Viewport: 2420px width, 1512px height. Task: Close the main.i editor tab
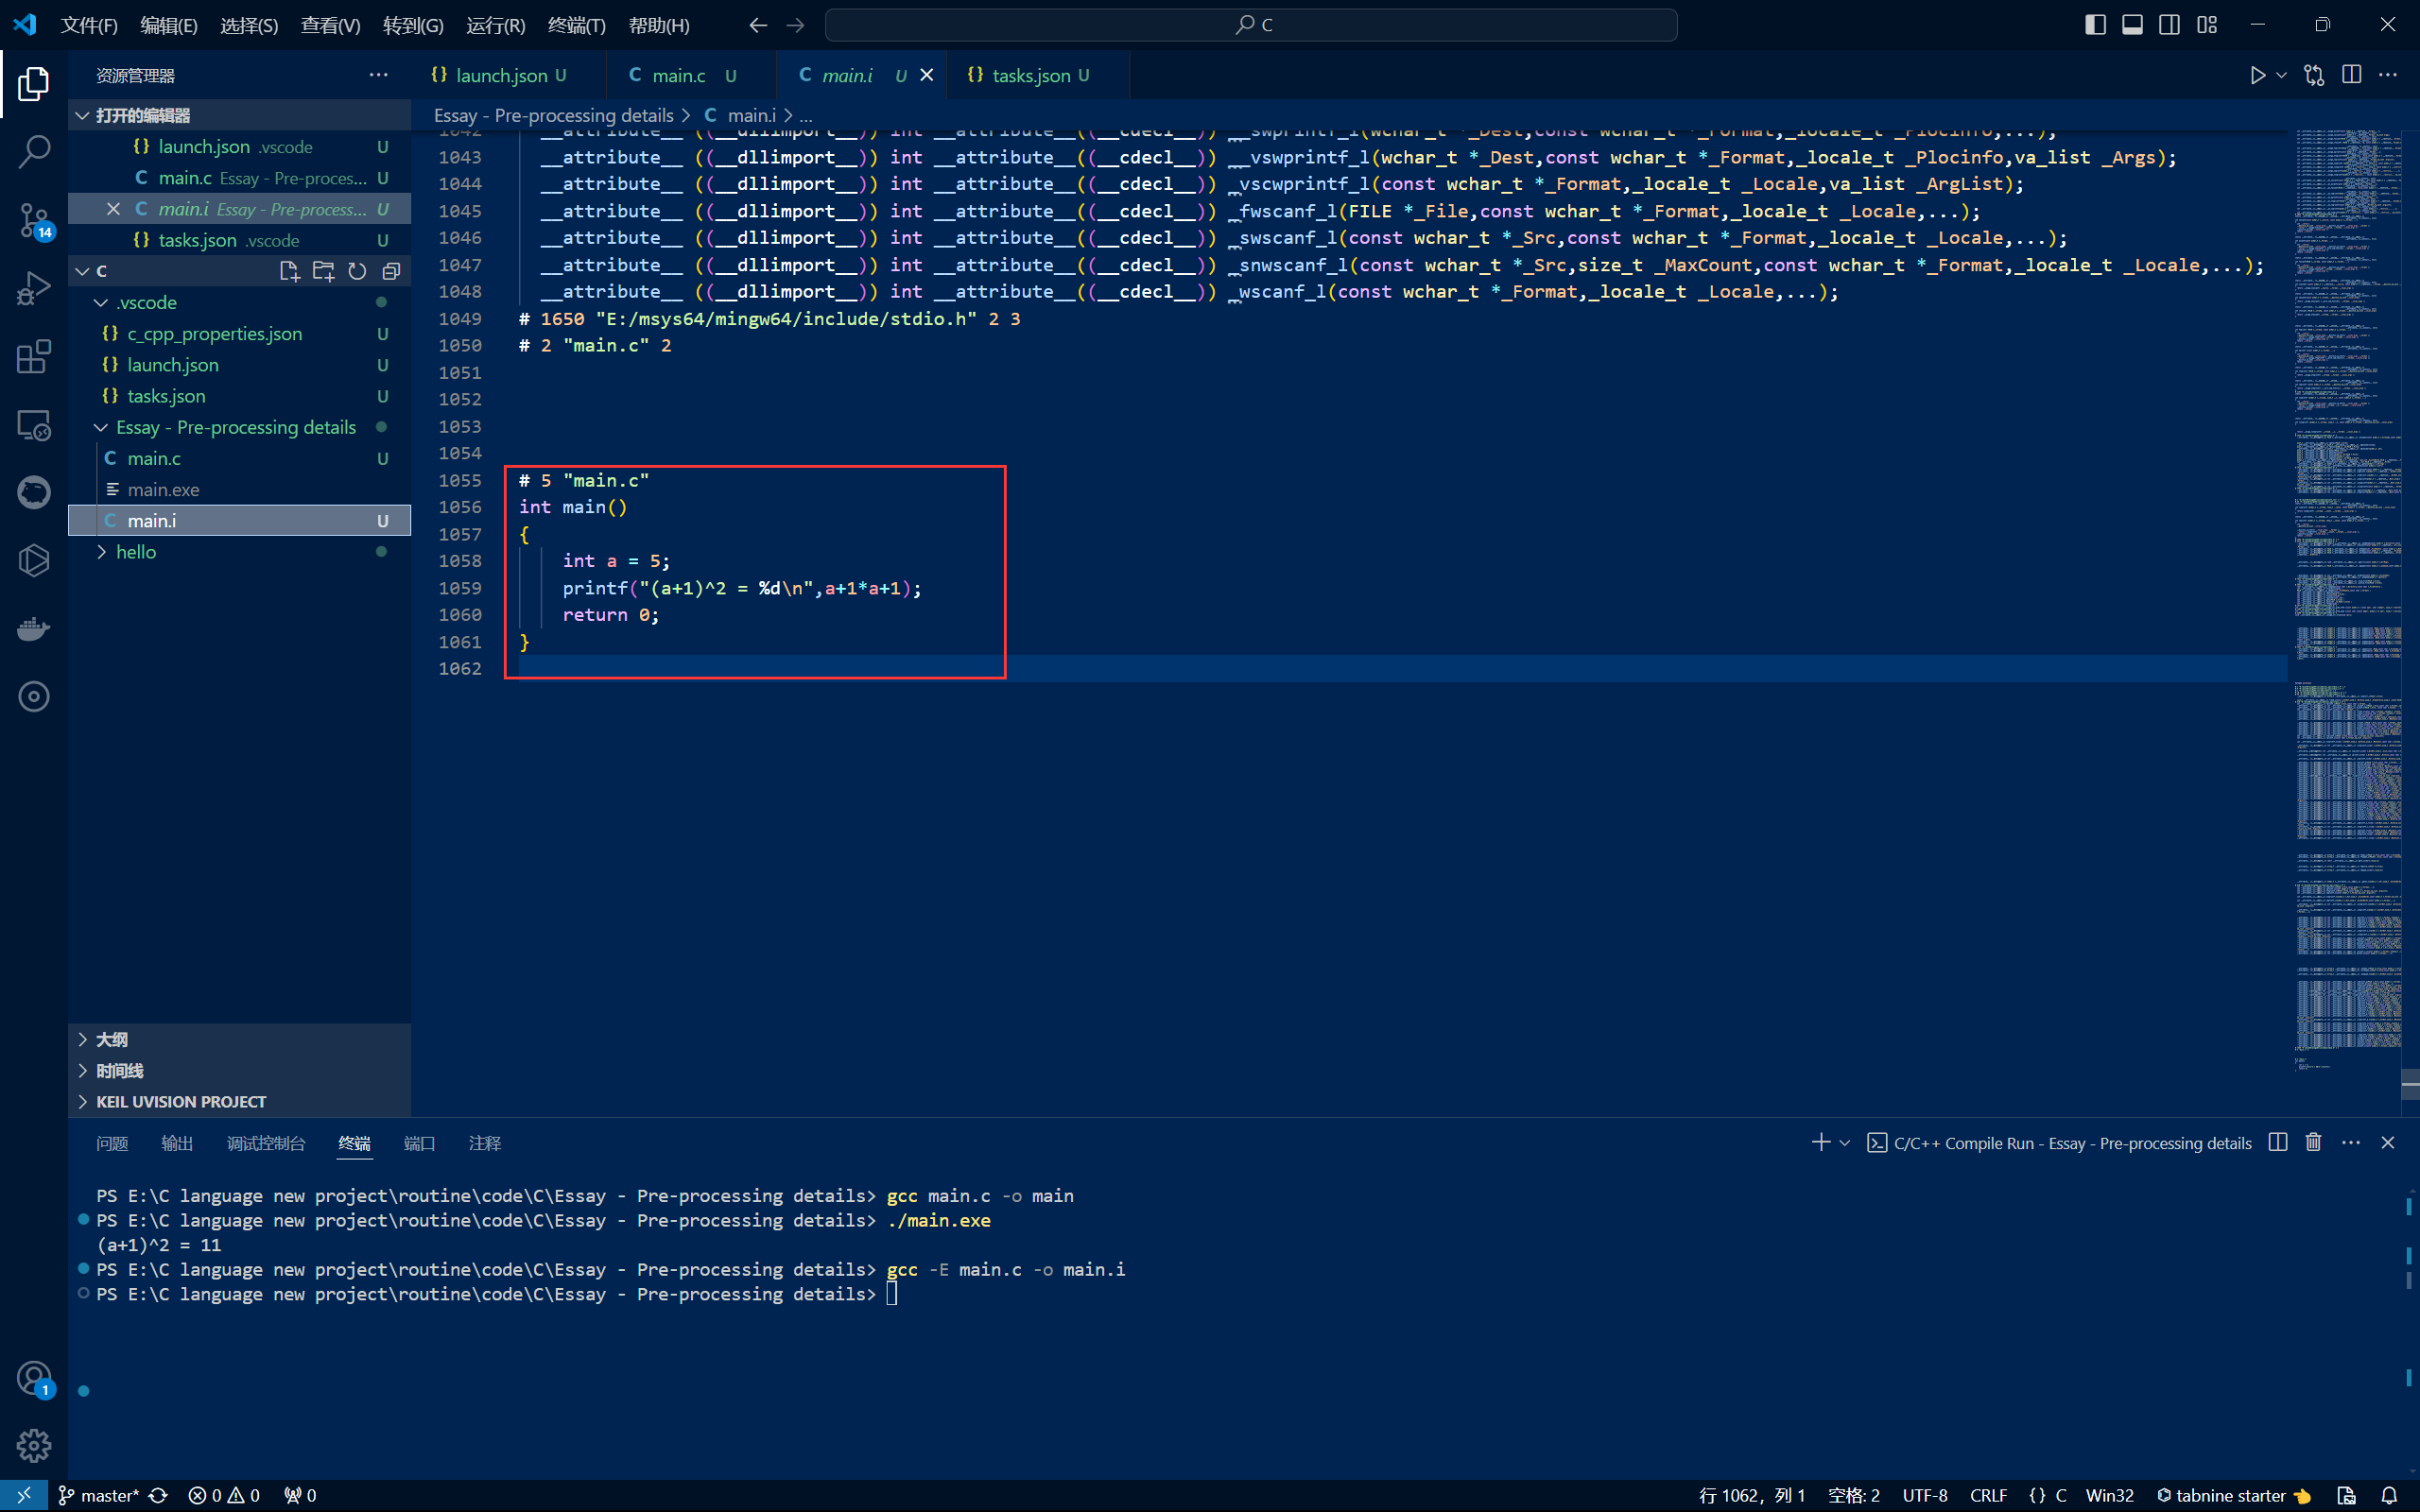927,75
